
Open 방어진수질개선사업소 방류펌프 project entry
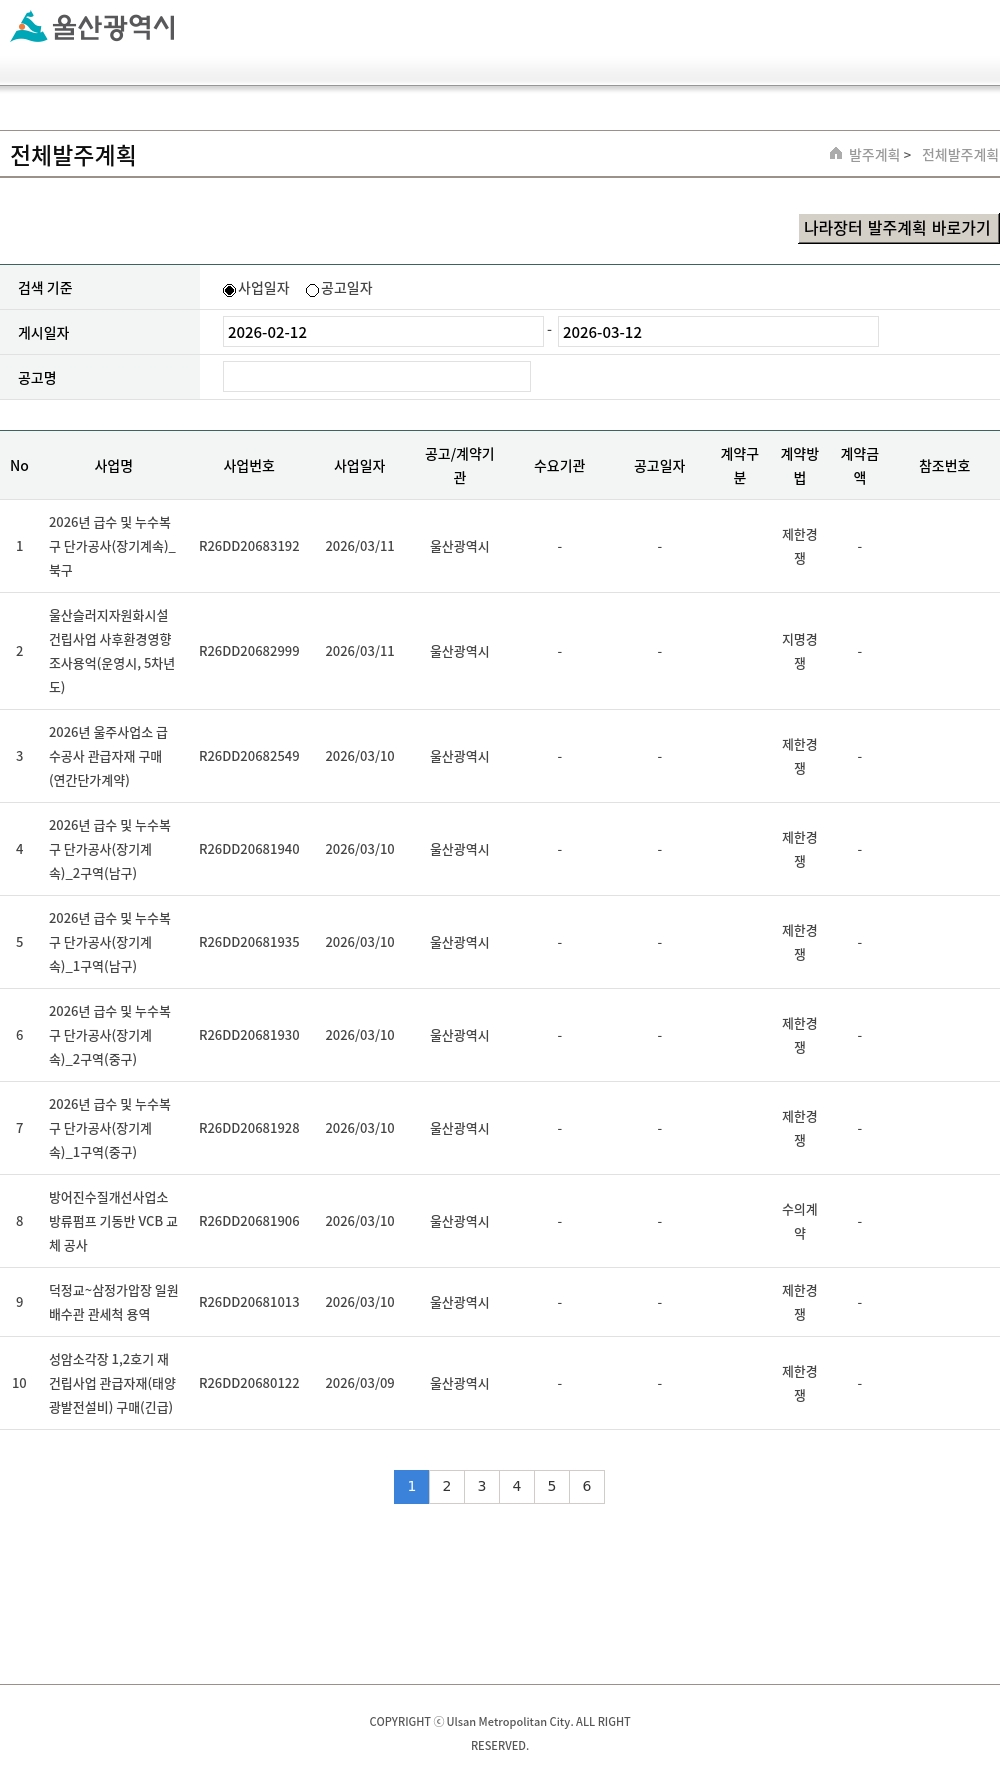click(112, 1221)
